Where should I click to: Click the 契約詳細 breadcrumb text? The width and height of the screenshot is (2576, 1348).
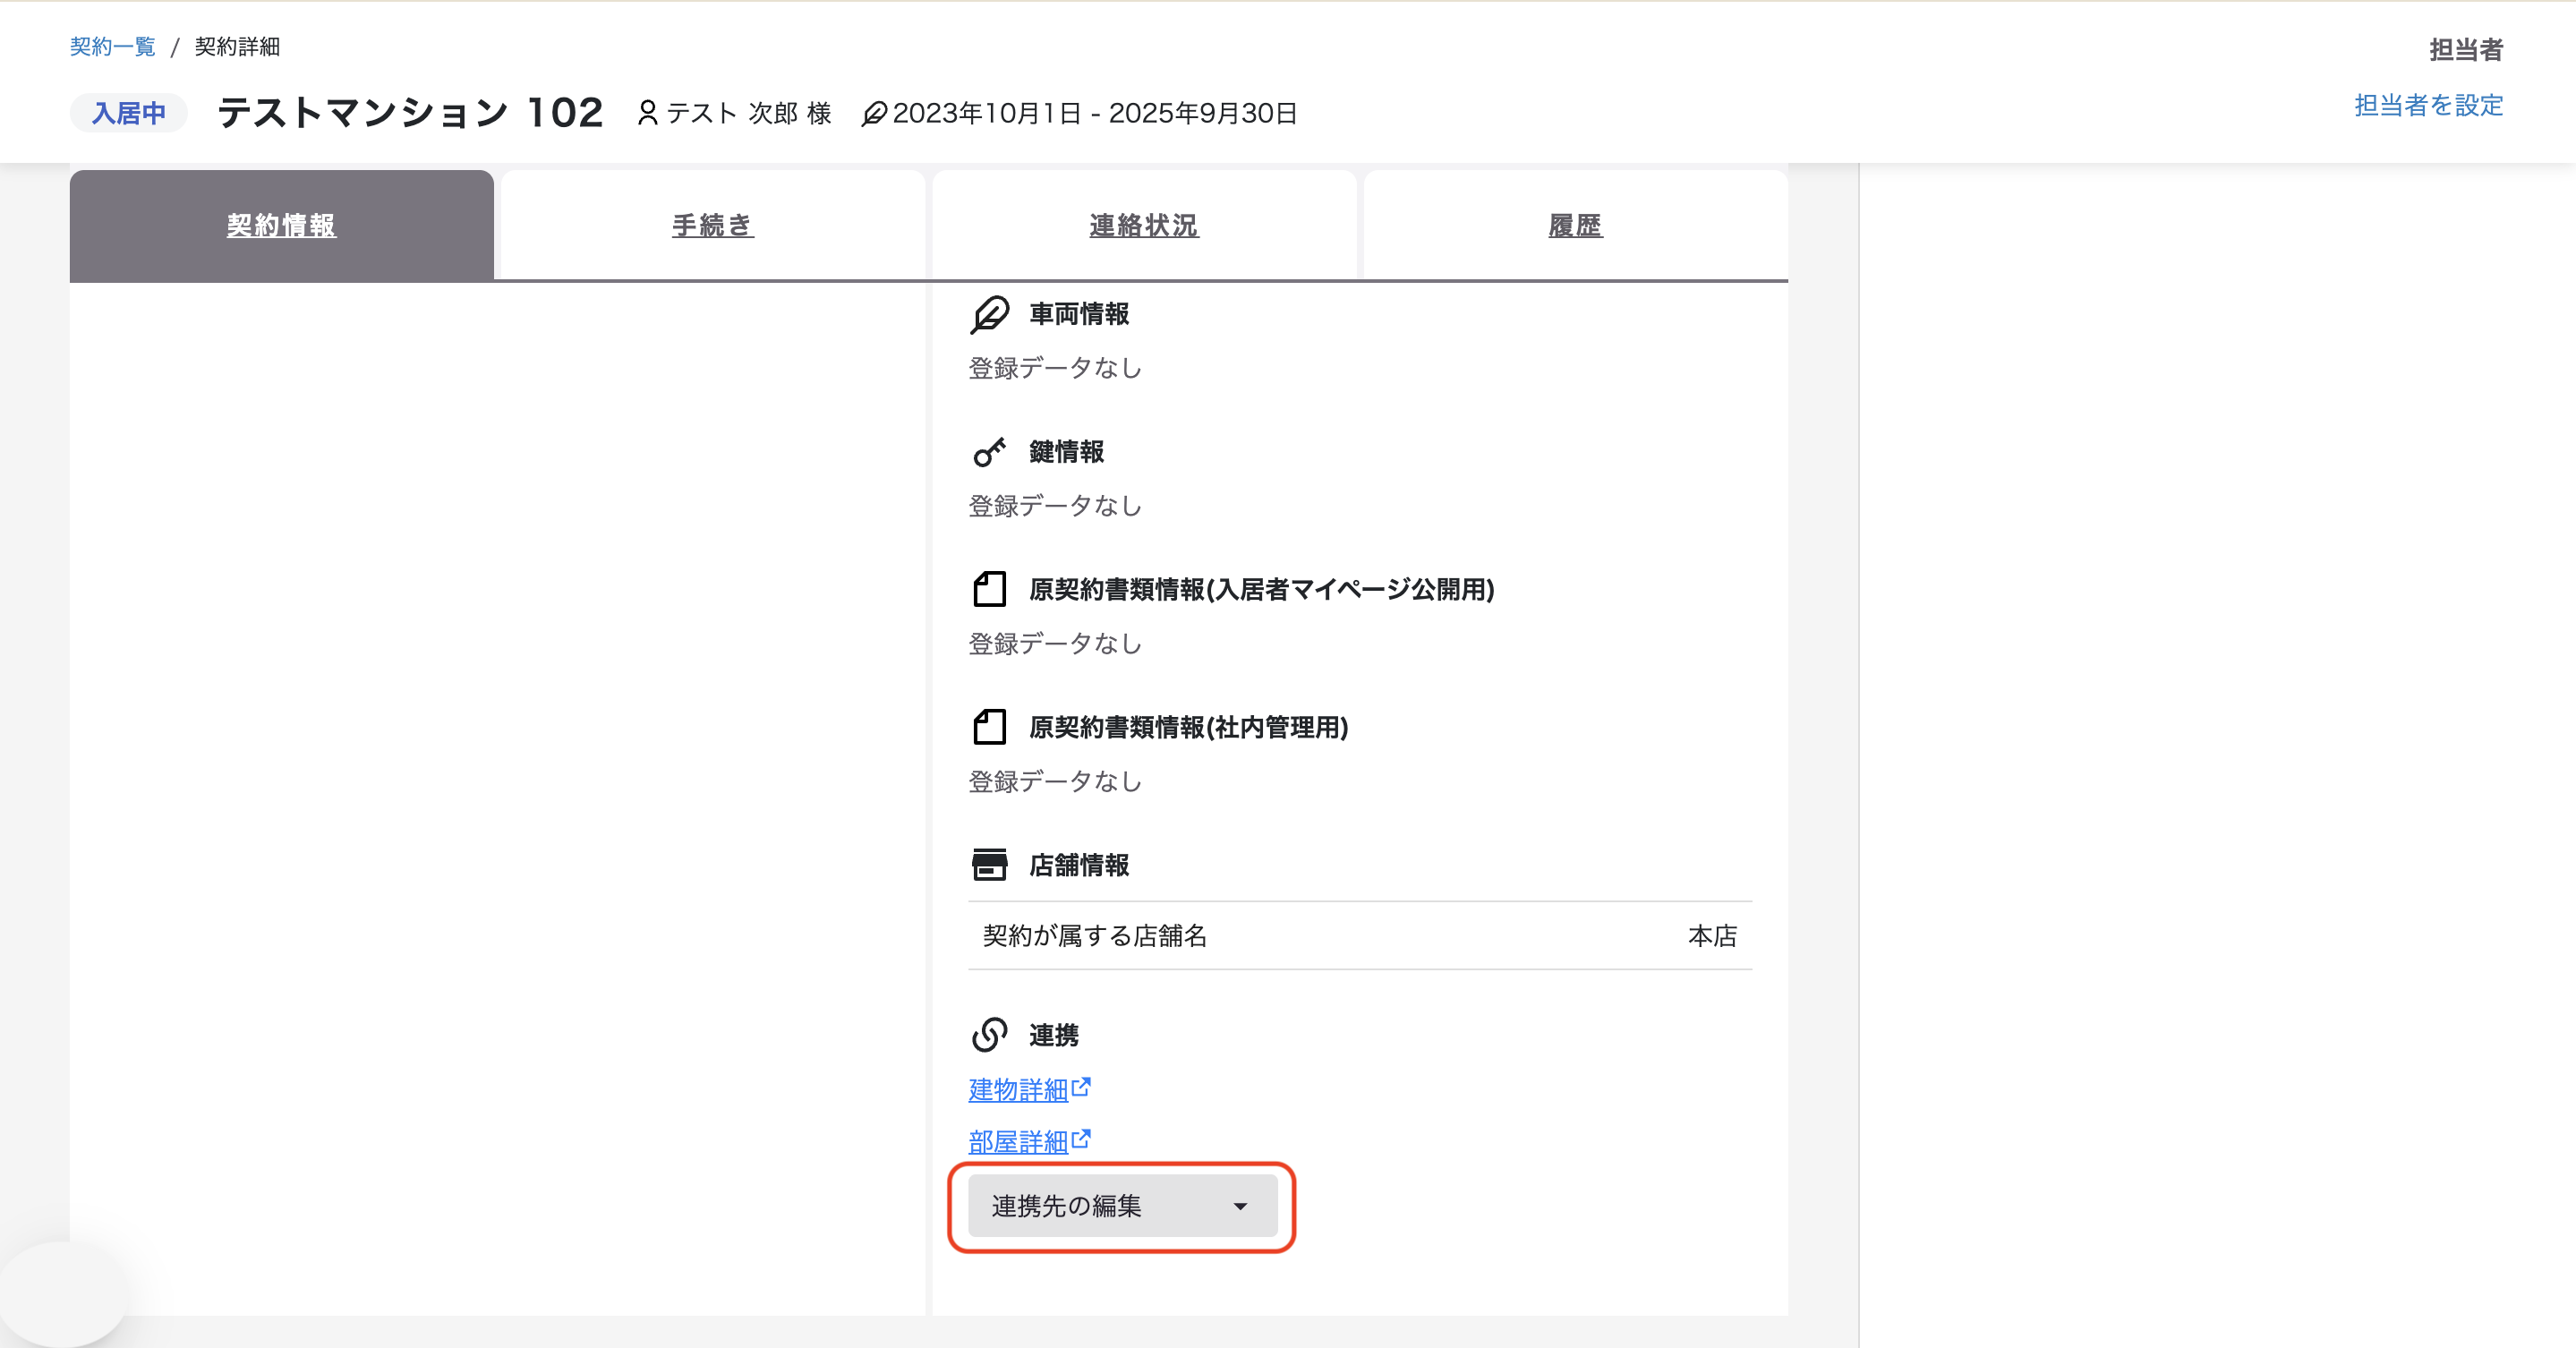coord(237,47)
